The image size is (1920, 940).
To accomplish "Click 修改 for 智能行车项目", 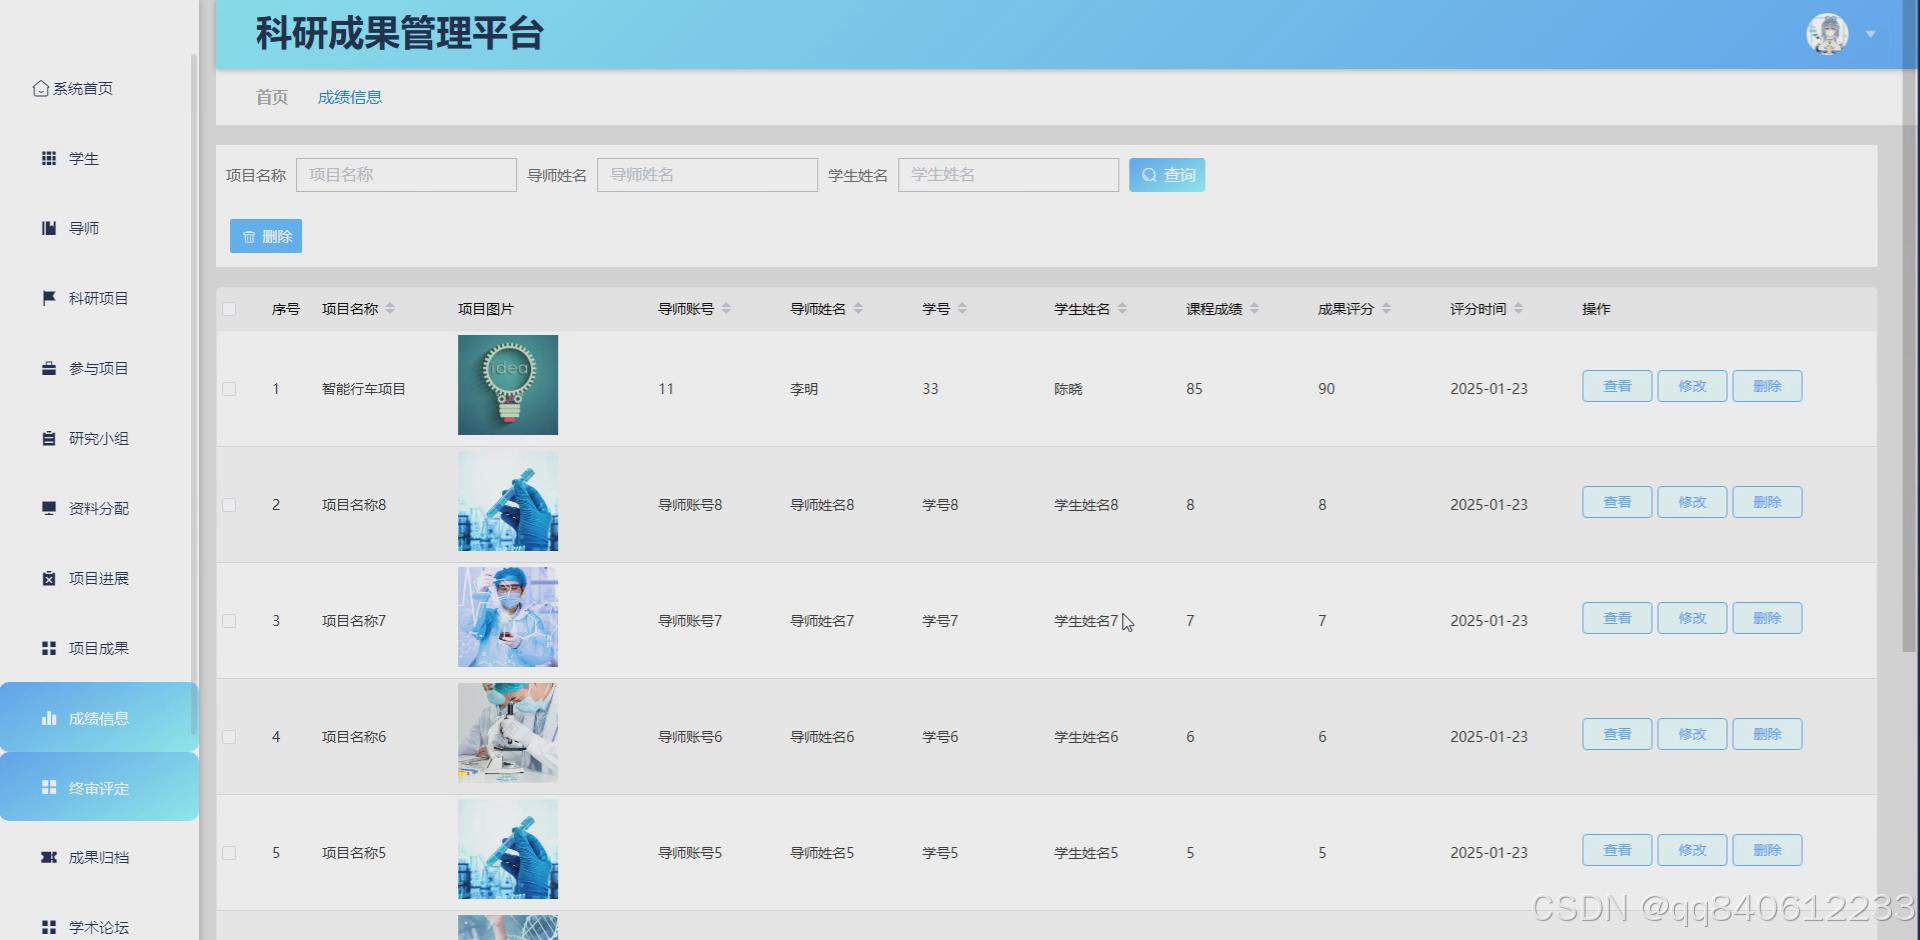I will click(x=1692, y=386).
